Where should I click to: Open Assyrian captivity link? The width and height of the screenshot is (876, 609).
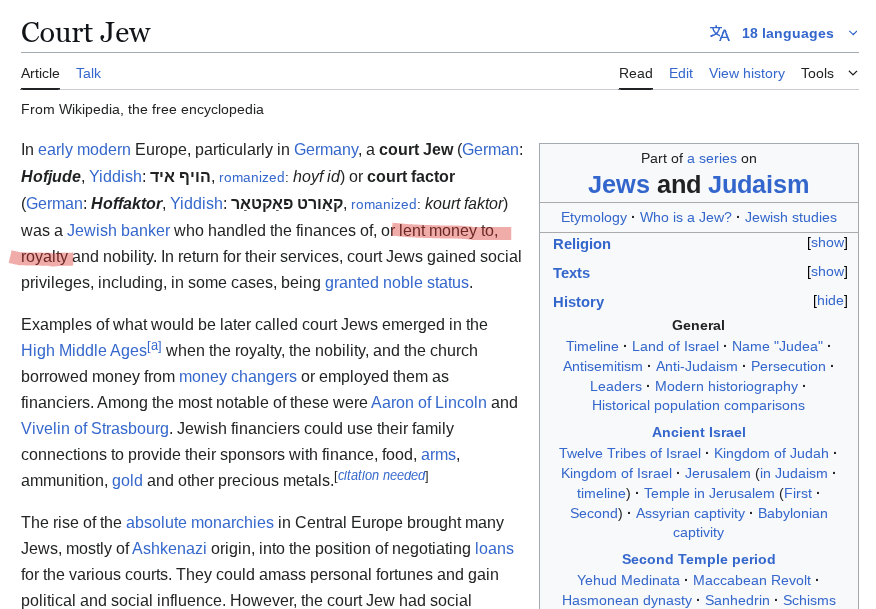(x=690, y=513)
